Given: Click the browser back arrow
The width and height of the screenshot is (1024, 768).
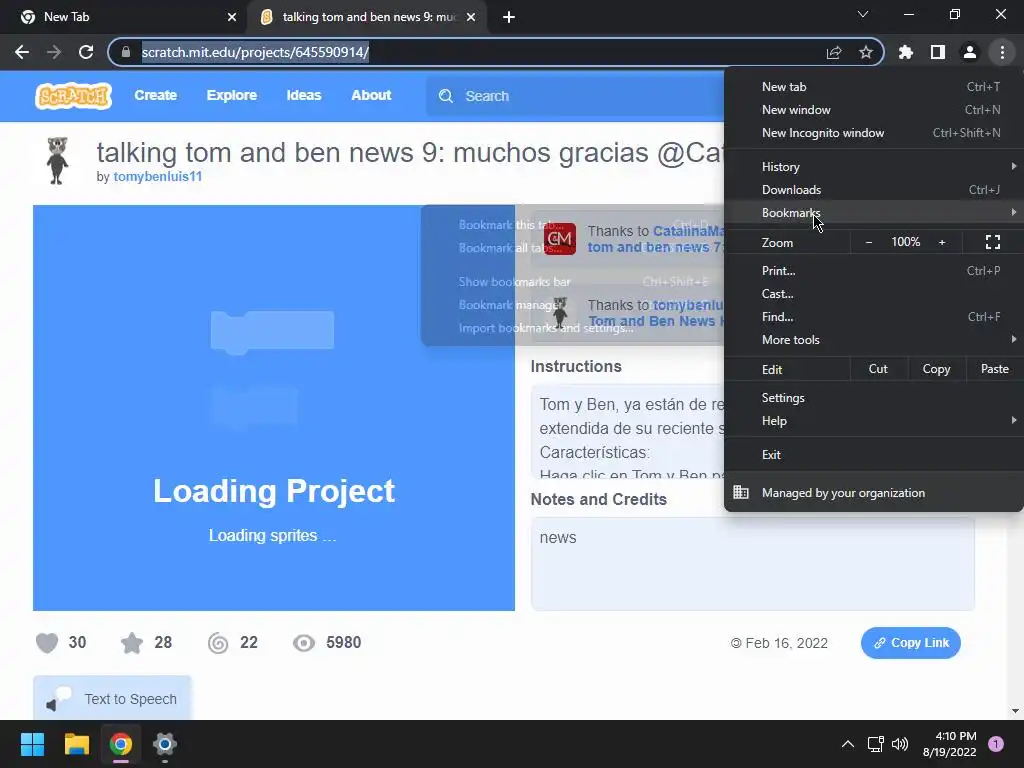Looking at the screenshot, I should (22, 52).
